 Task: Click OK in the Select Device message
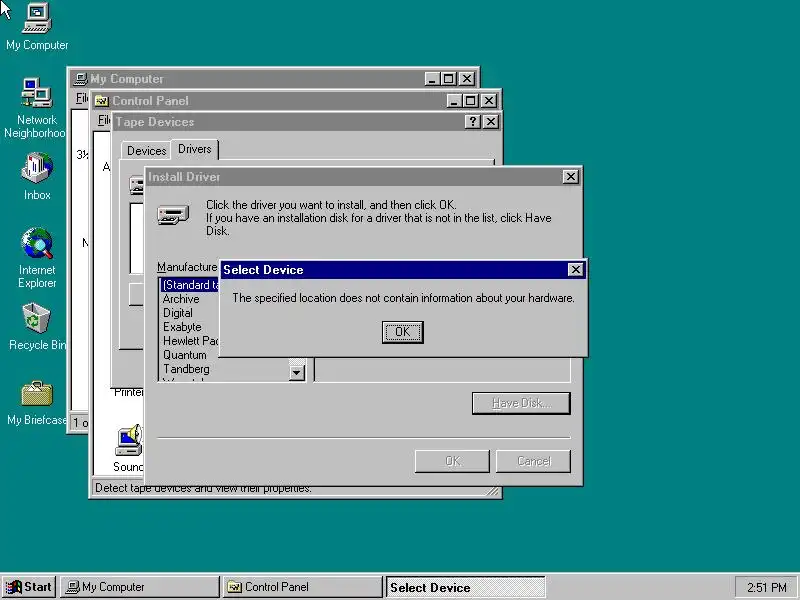pyautogui.click(x=403, y=332)
